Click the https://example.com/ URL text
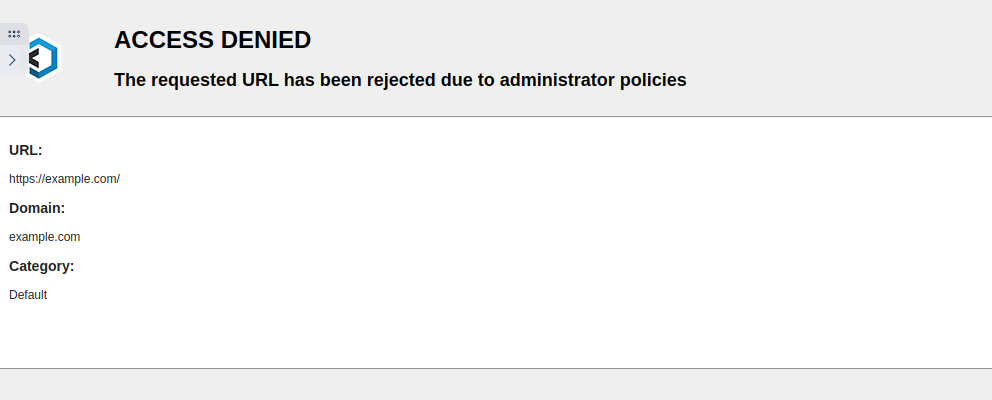Image resolution: width=992 pixels, height=400 pixels. (64, 179)
